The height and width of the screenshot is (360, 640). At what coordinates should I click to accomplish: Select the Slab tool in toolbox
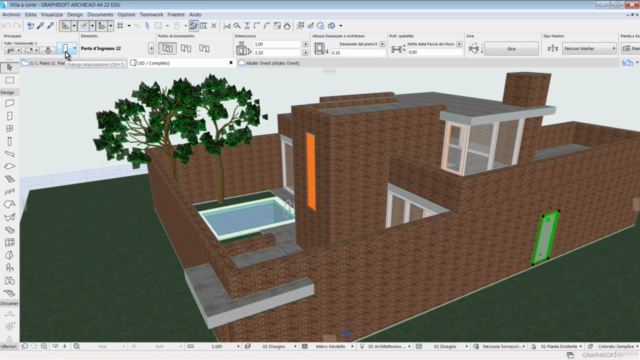[x=9, y=167]
